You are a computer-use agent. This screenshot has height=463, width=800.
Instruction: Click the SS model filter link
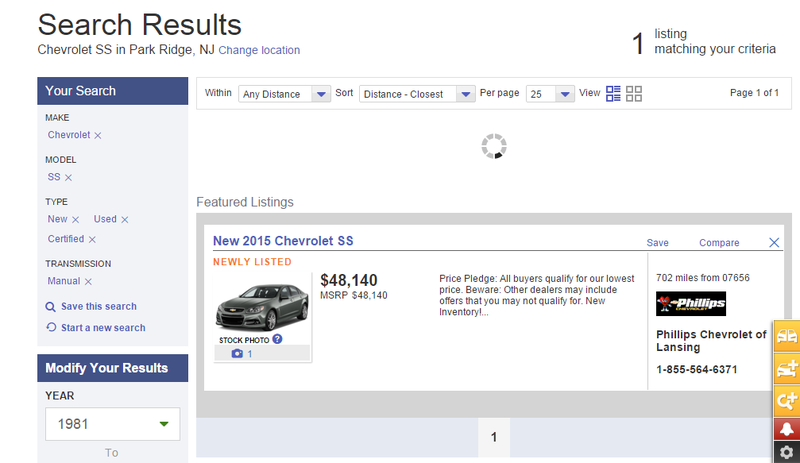54,177
